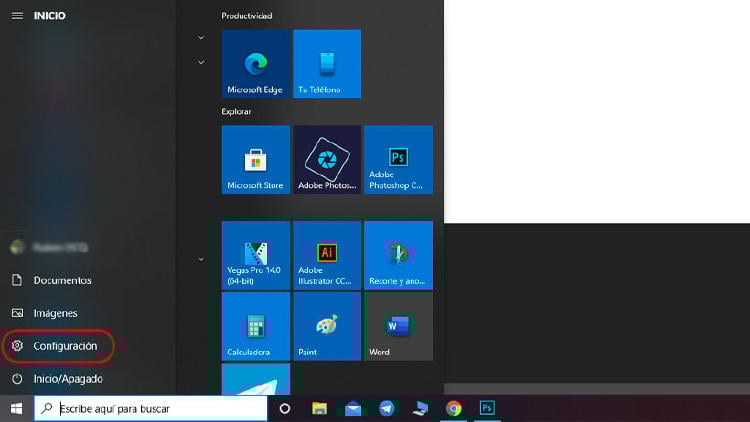Click the taskbar search box

(152, 408)
